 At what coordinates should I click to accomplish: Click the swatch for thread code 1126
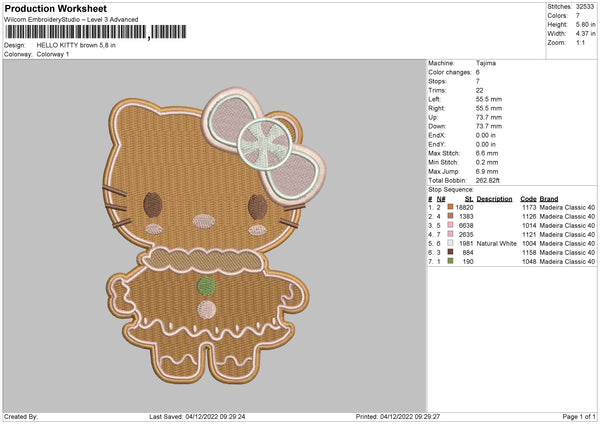451,216
